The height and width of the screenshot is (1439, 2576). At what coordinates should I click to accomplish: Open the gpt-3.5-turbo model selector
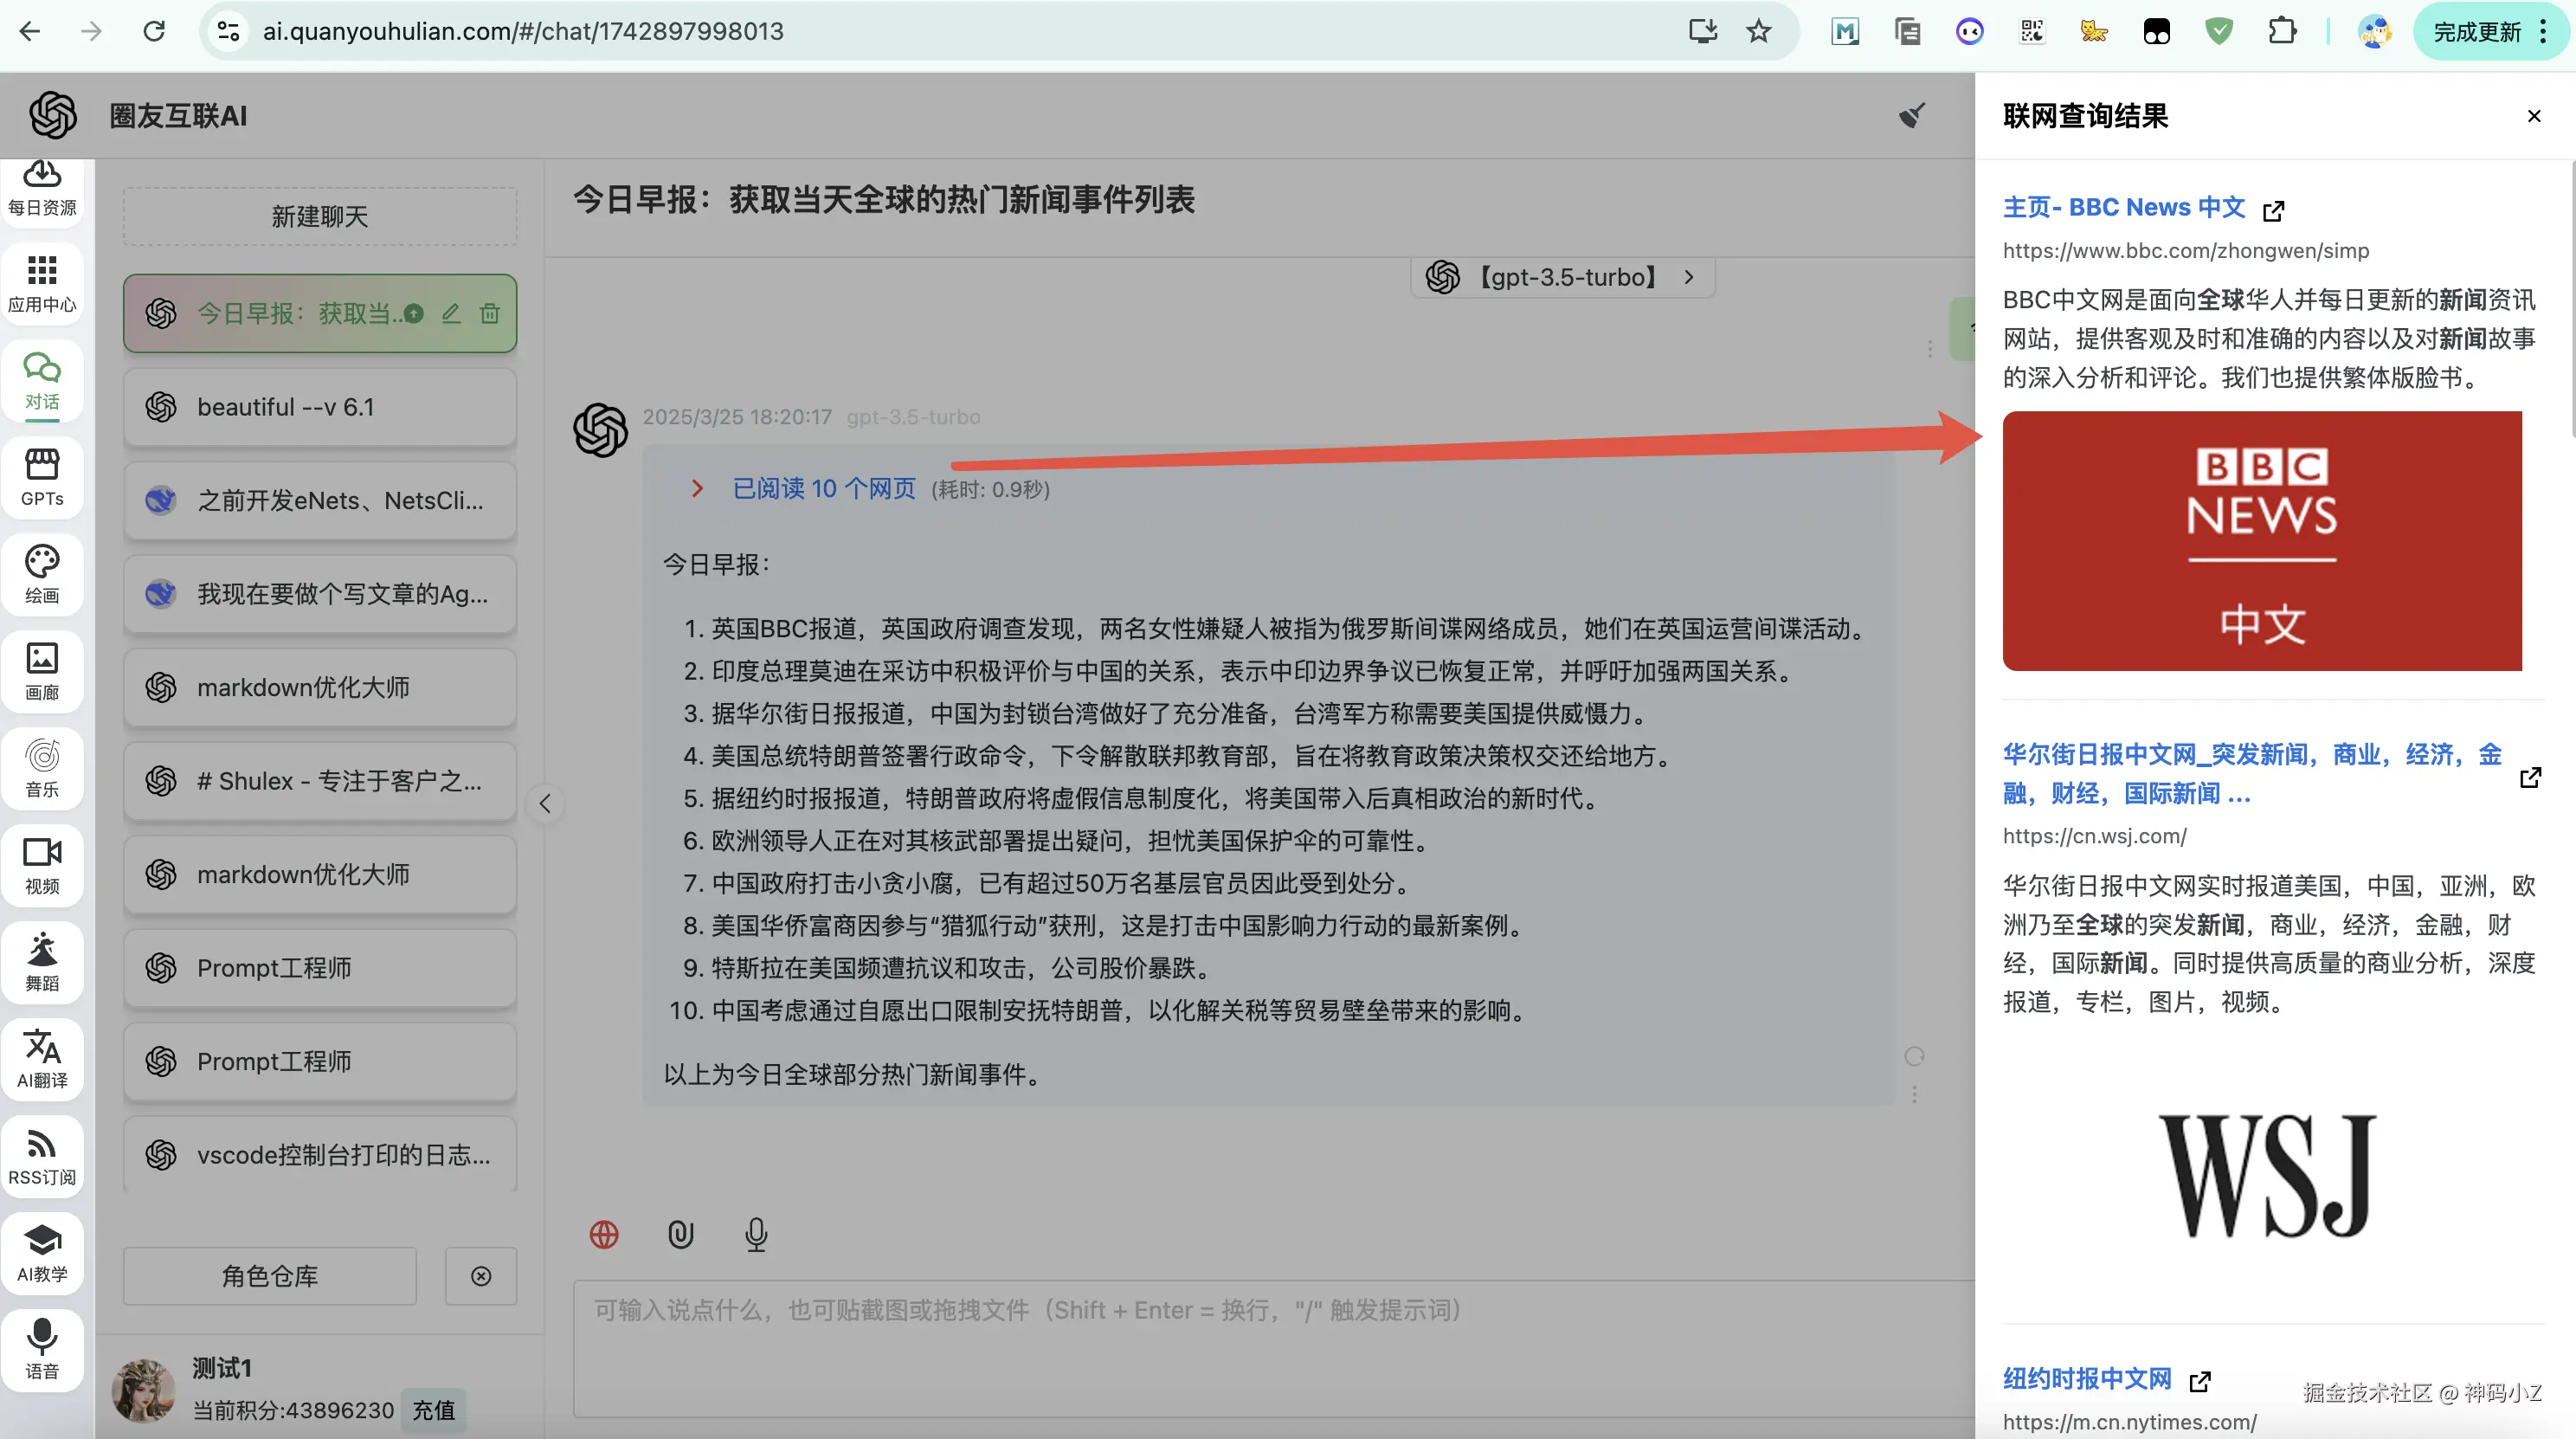(1565, 277)
